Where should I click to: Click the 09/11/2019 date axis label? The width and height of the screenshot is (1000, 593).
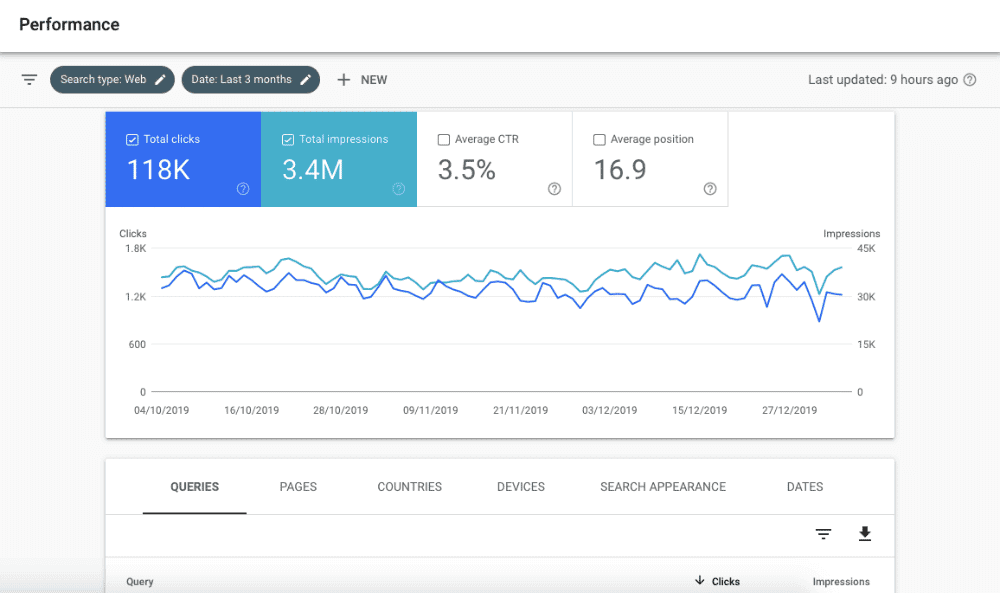430,411
